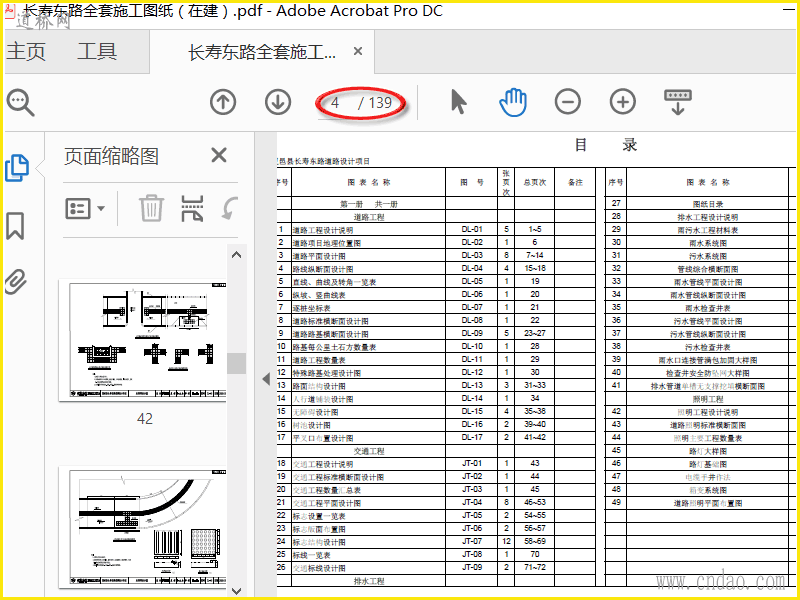This screenshot has height=600, width=800.
Task: Activate the hand pan tool
Action: (513, 102)
